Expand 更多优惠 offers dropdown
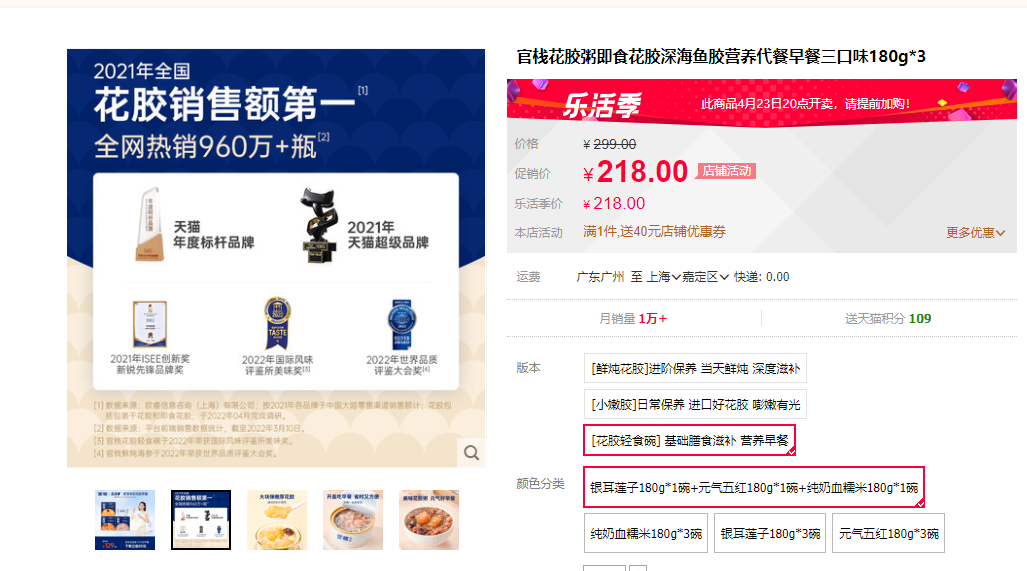Image resolution: width=1027 pixels, height=571 pixels. pyautogui.click(x=975, y=232)
